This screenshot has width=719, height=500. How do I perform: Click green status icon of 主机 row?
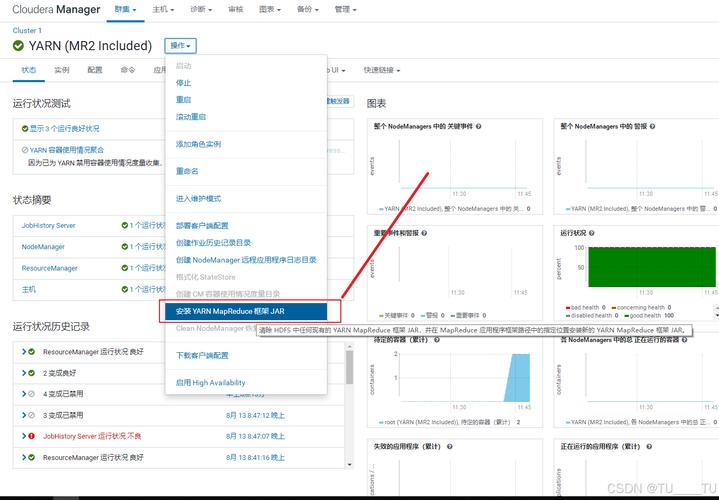point(125,289)
